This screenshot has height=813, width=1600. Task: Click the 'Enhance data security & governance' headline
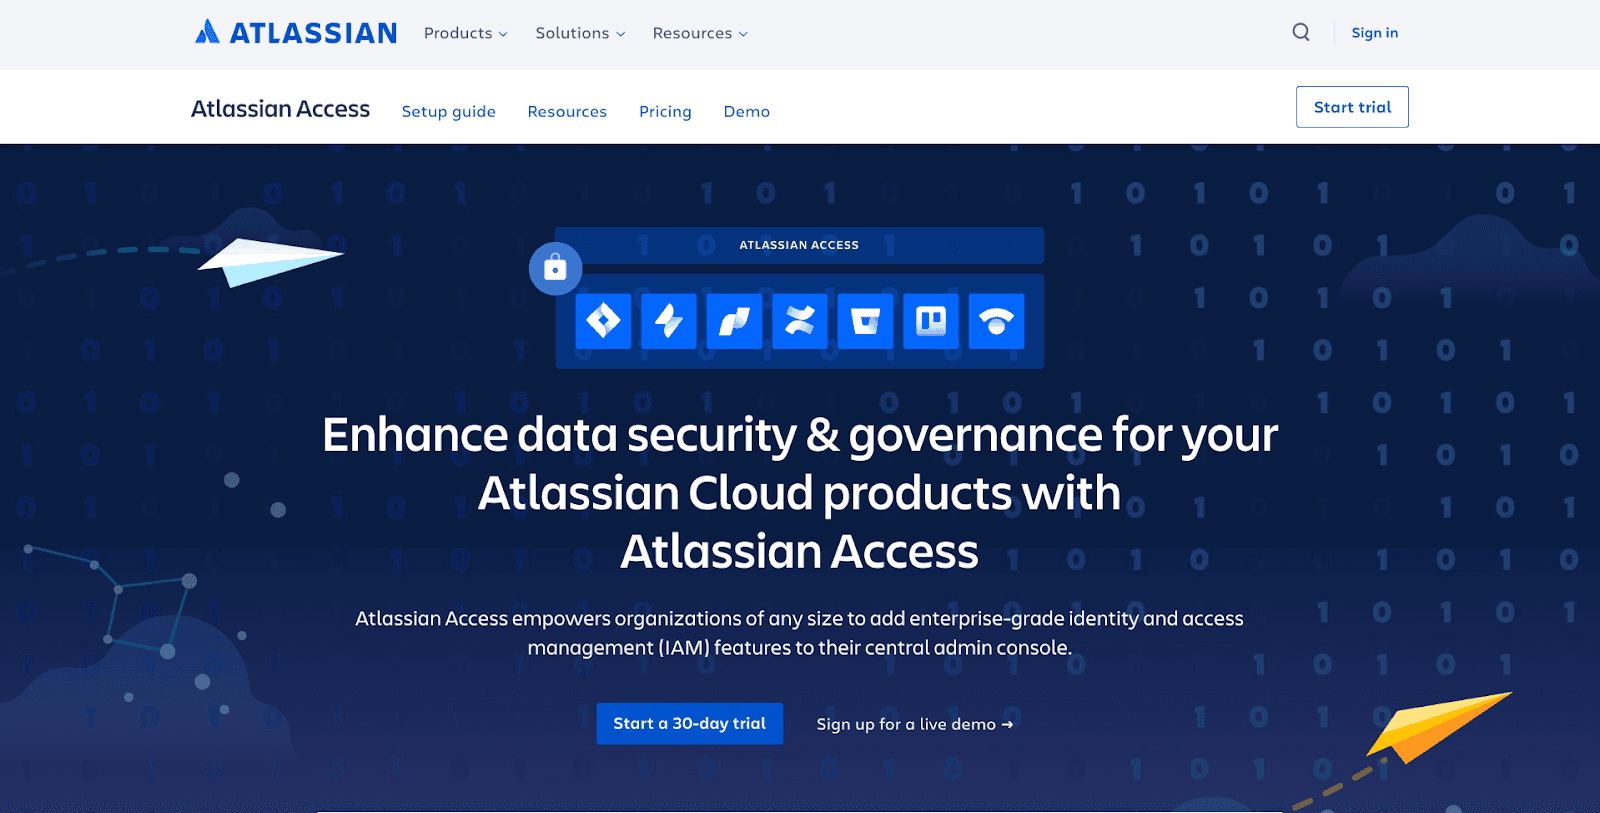800,492
